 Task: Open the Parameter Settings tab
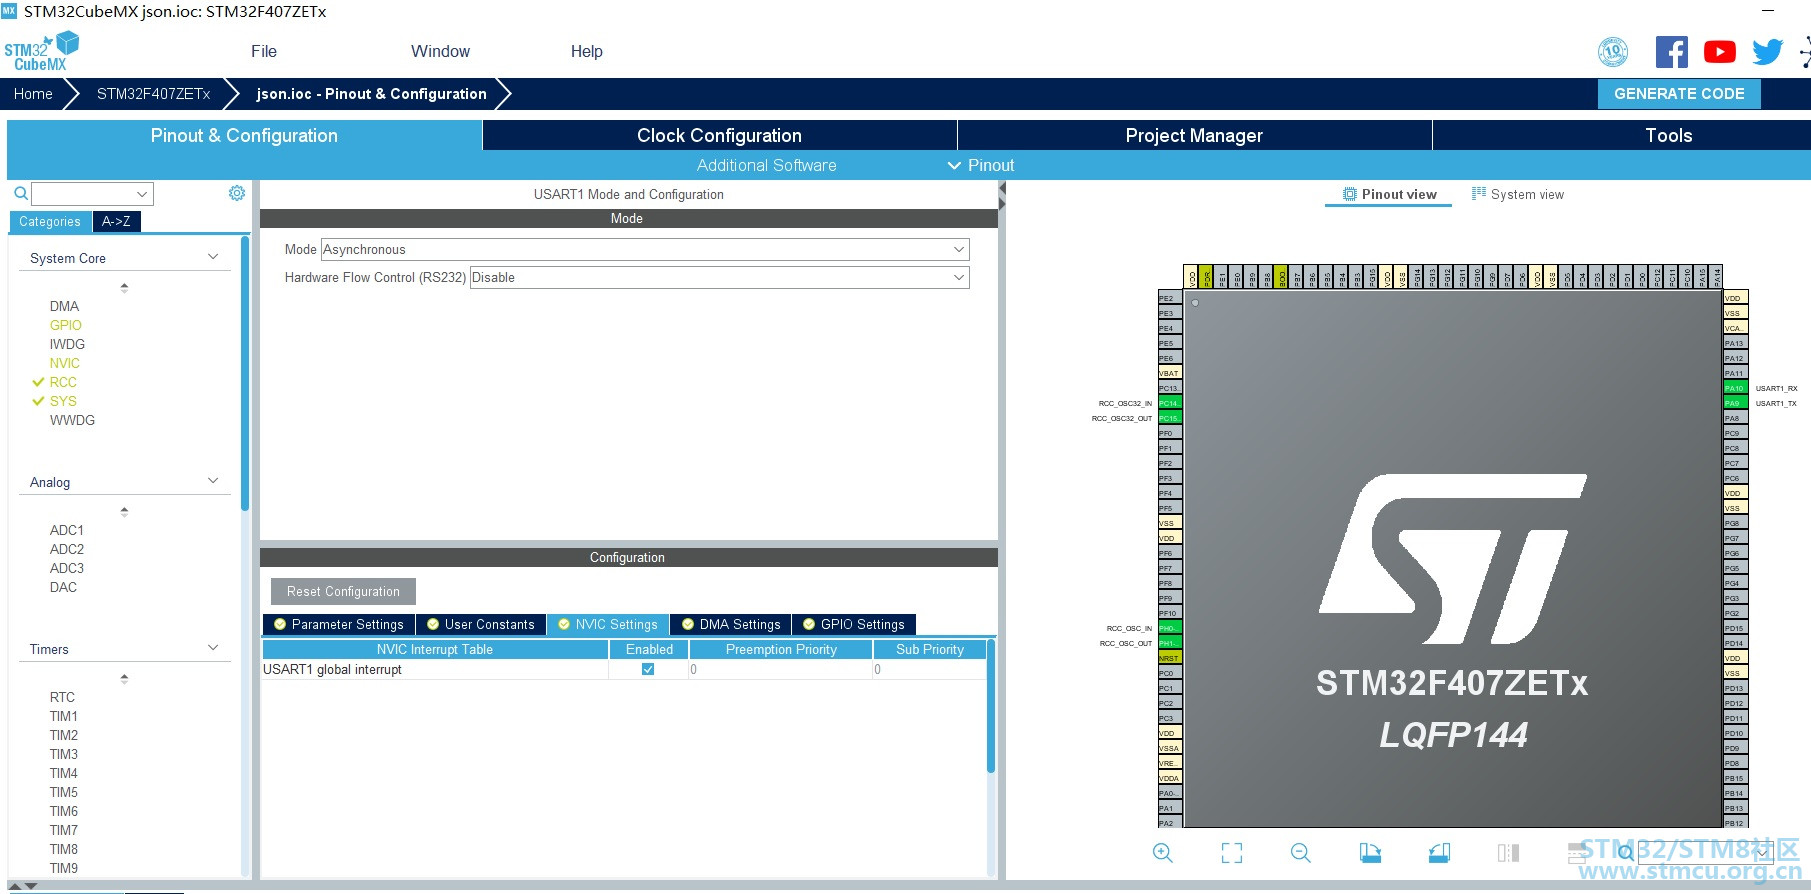click(x=339, y=624)
